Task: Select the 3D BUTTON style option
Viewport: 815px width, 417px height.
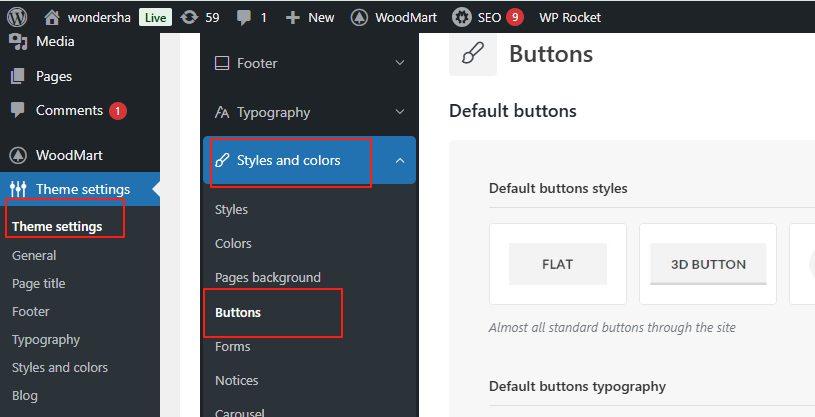Action: point(708,264)
